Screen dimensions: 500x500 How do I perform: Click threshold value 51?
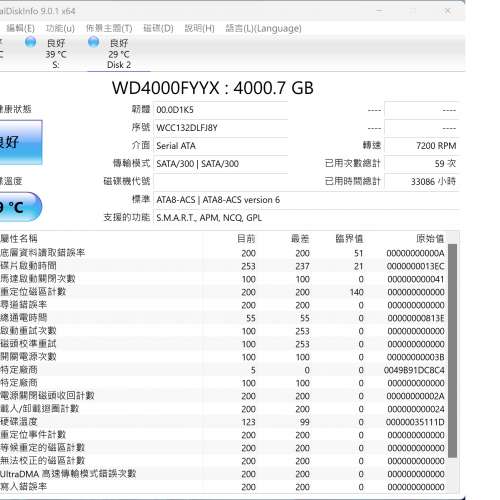[358, 253]
